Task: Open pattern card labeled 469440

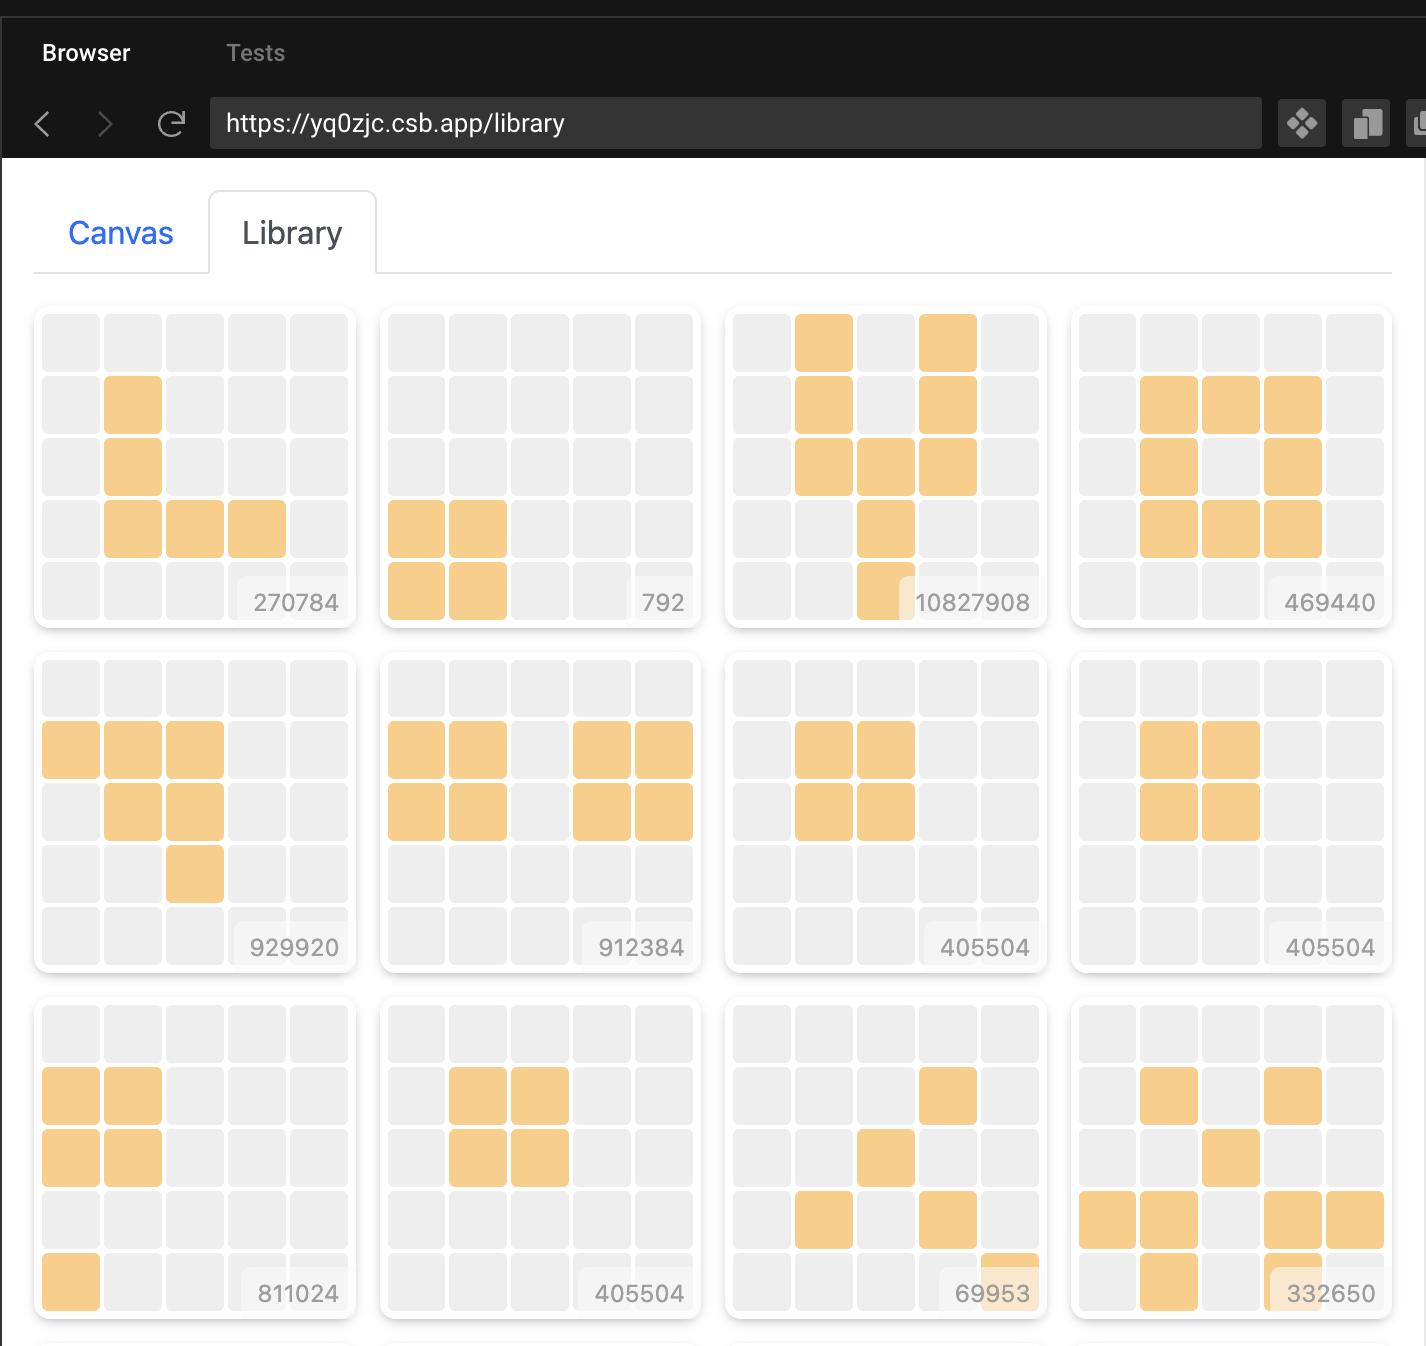Action: (x=1231, y=467)
